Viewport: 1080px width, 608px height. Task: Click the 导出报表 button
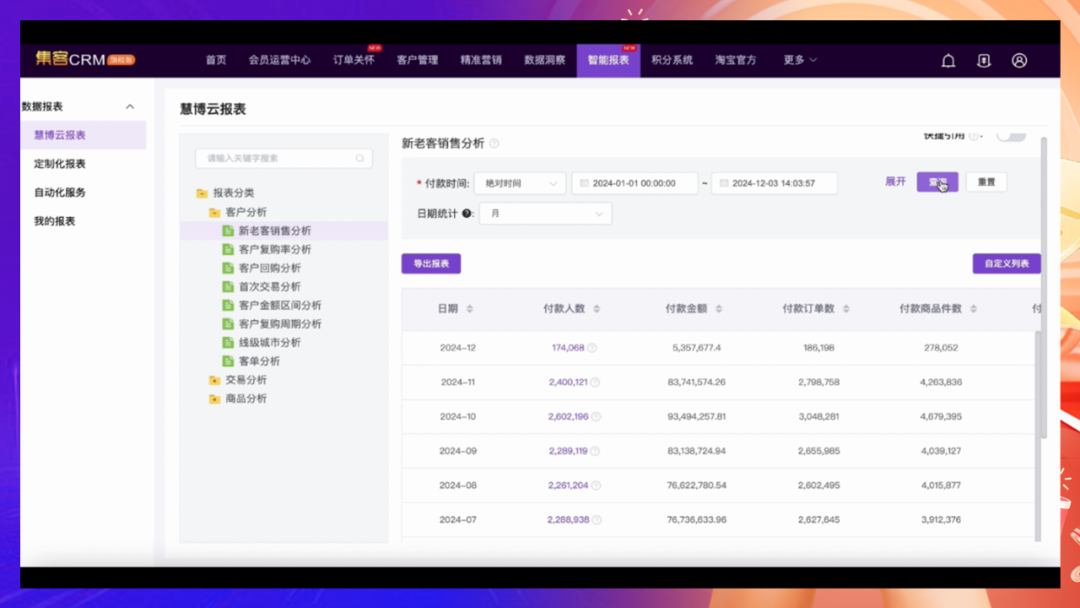pos(431,264)
